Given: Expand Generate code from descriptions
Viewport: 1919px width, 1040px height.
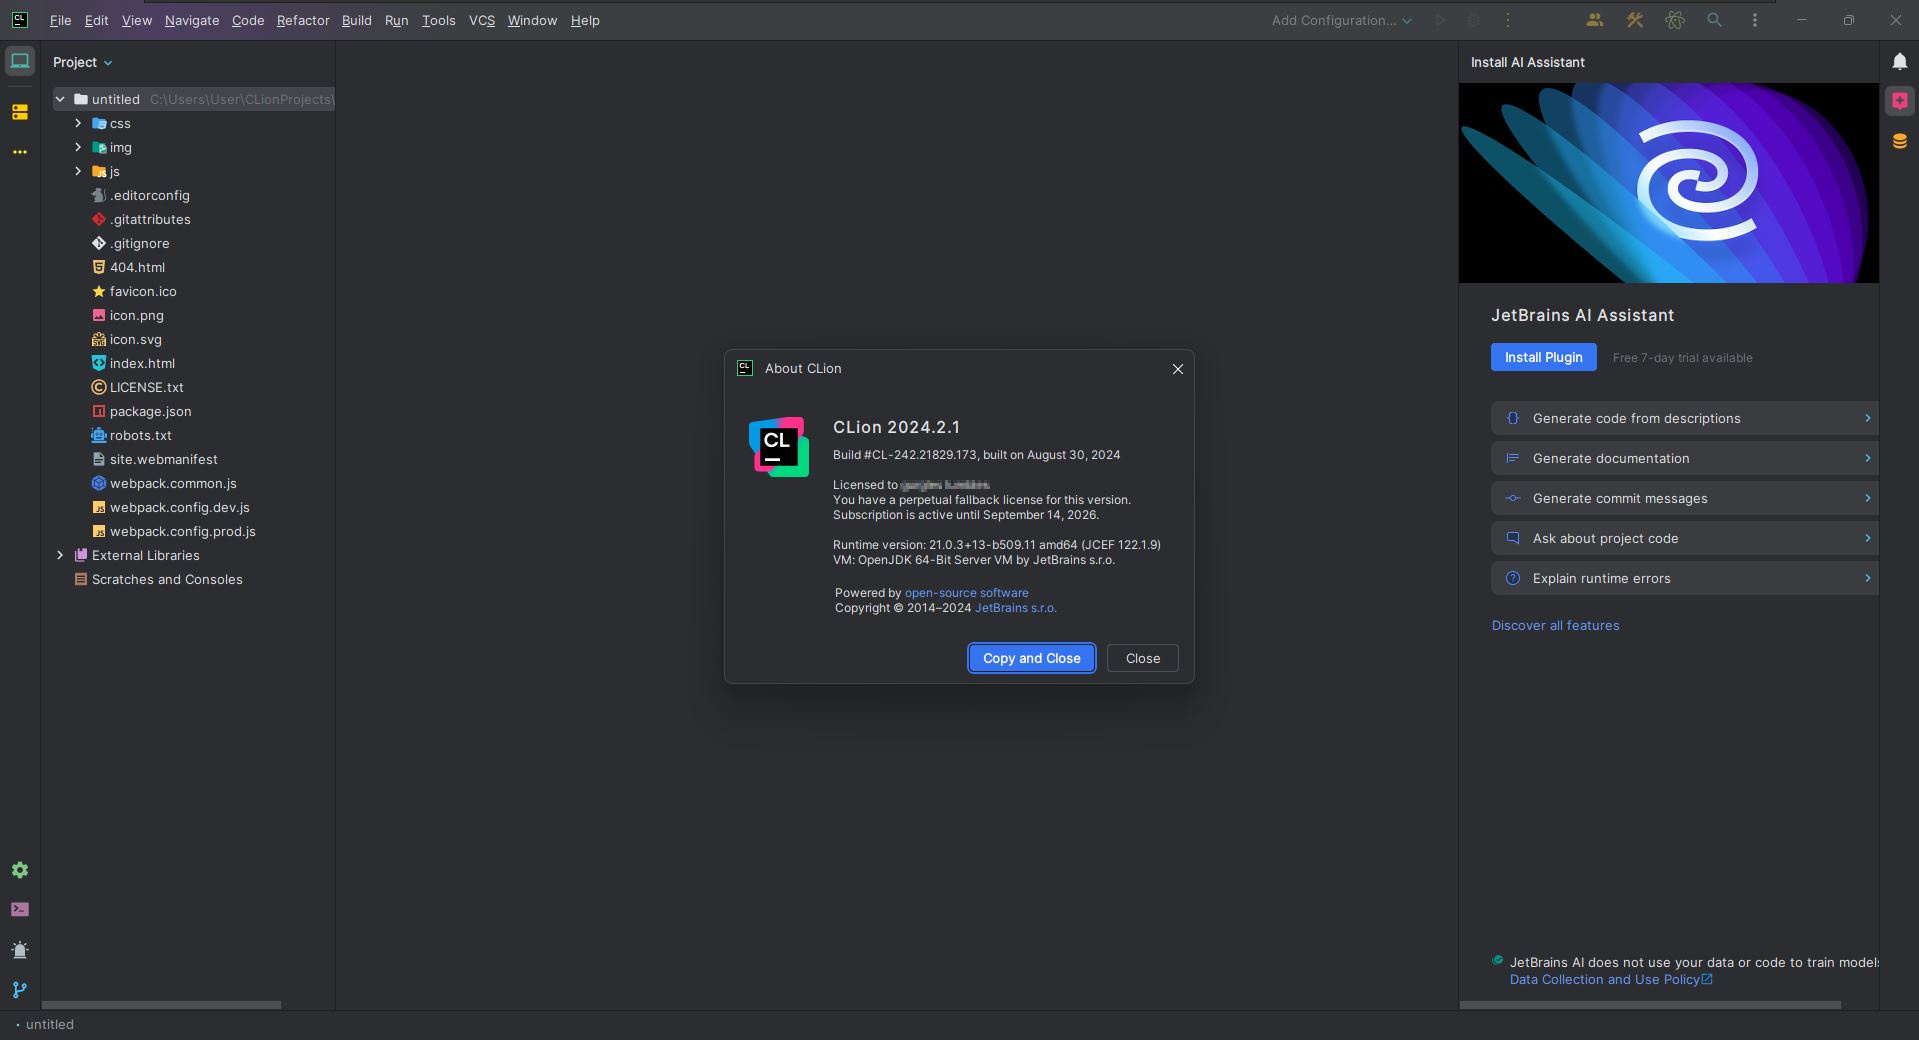Looking at the screenshot, I should (1684, 418).
